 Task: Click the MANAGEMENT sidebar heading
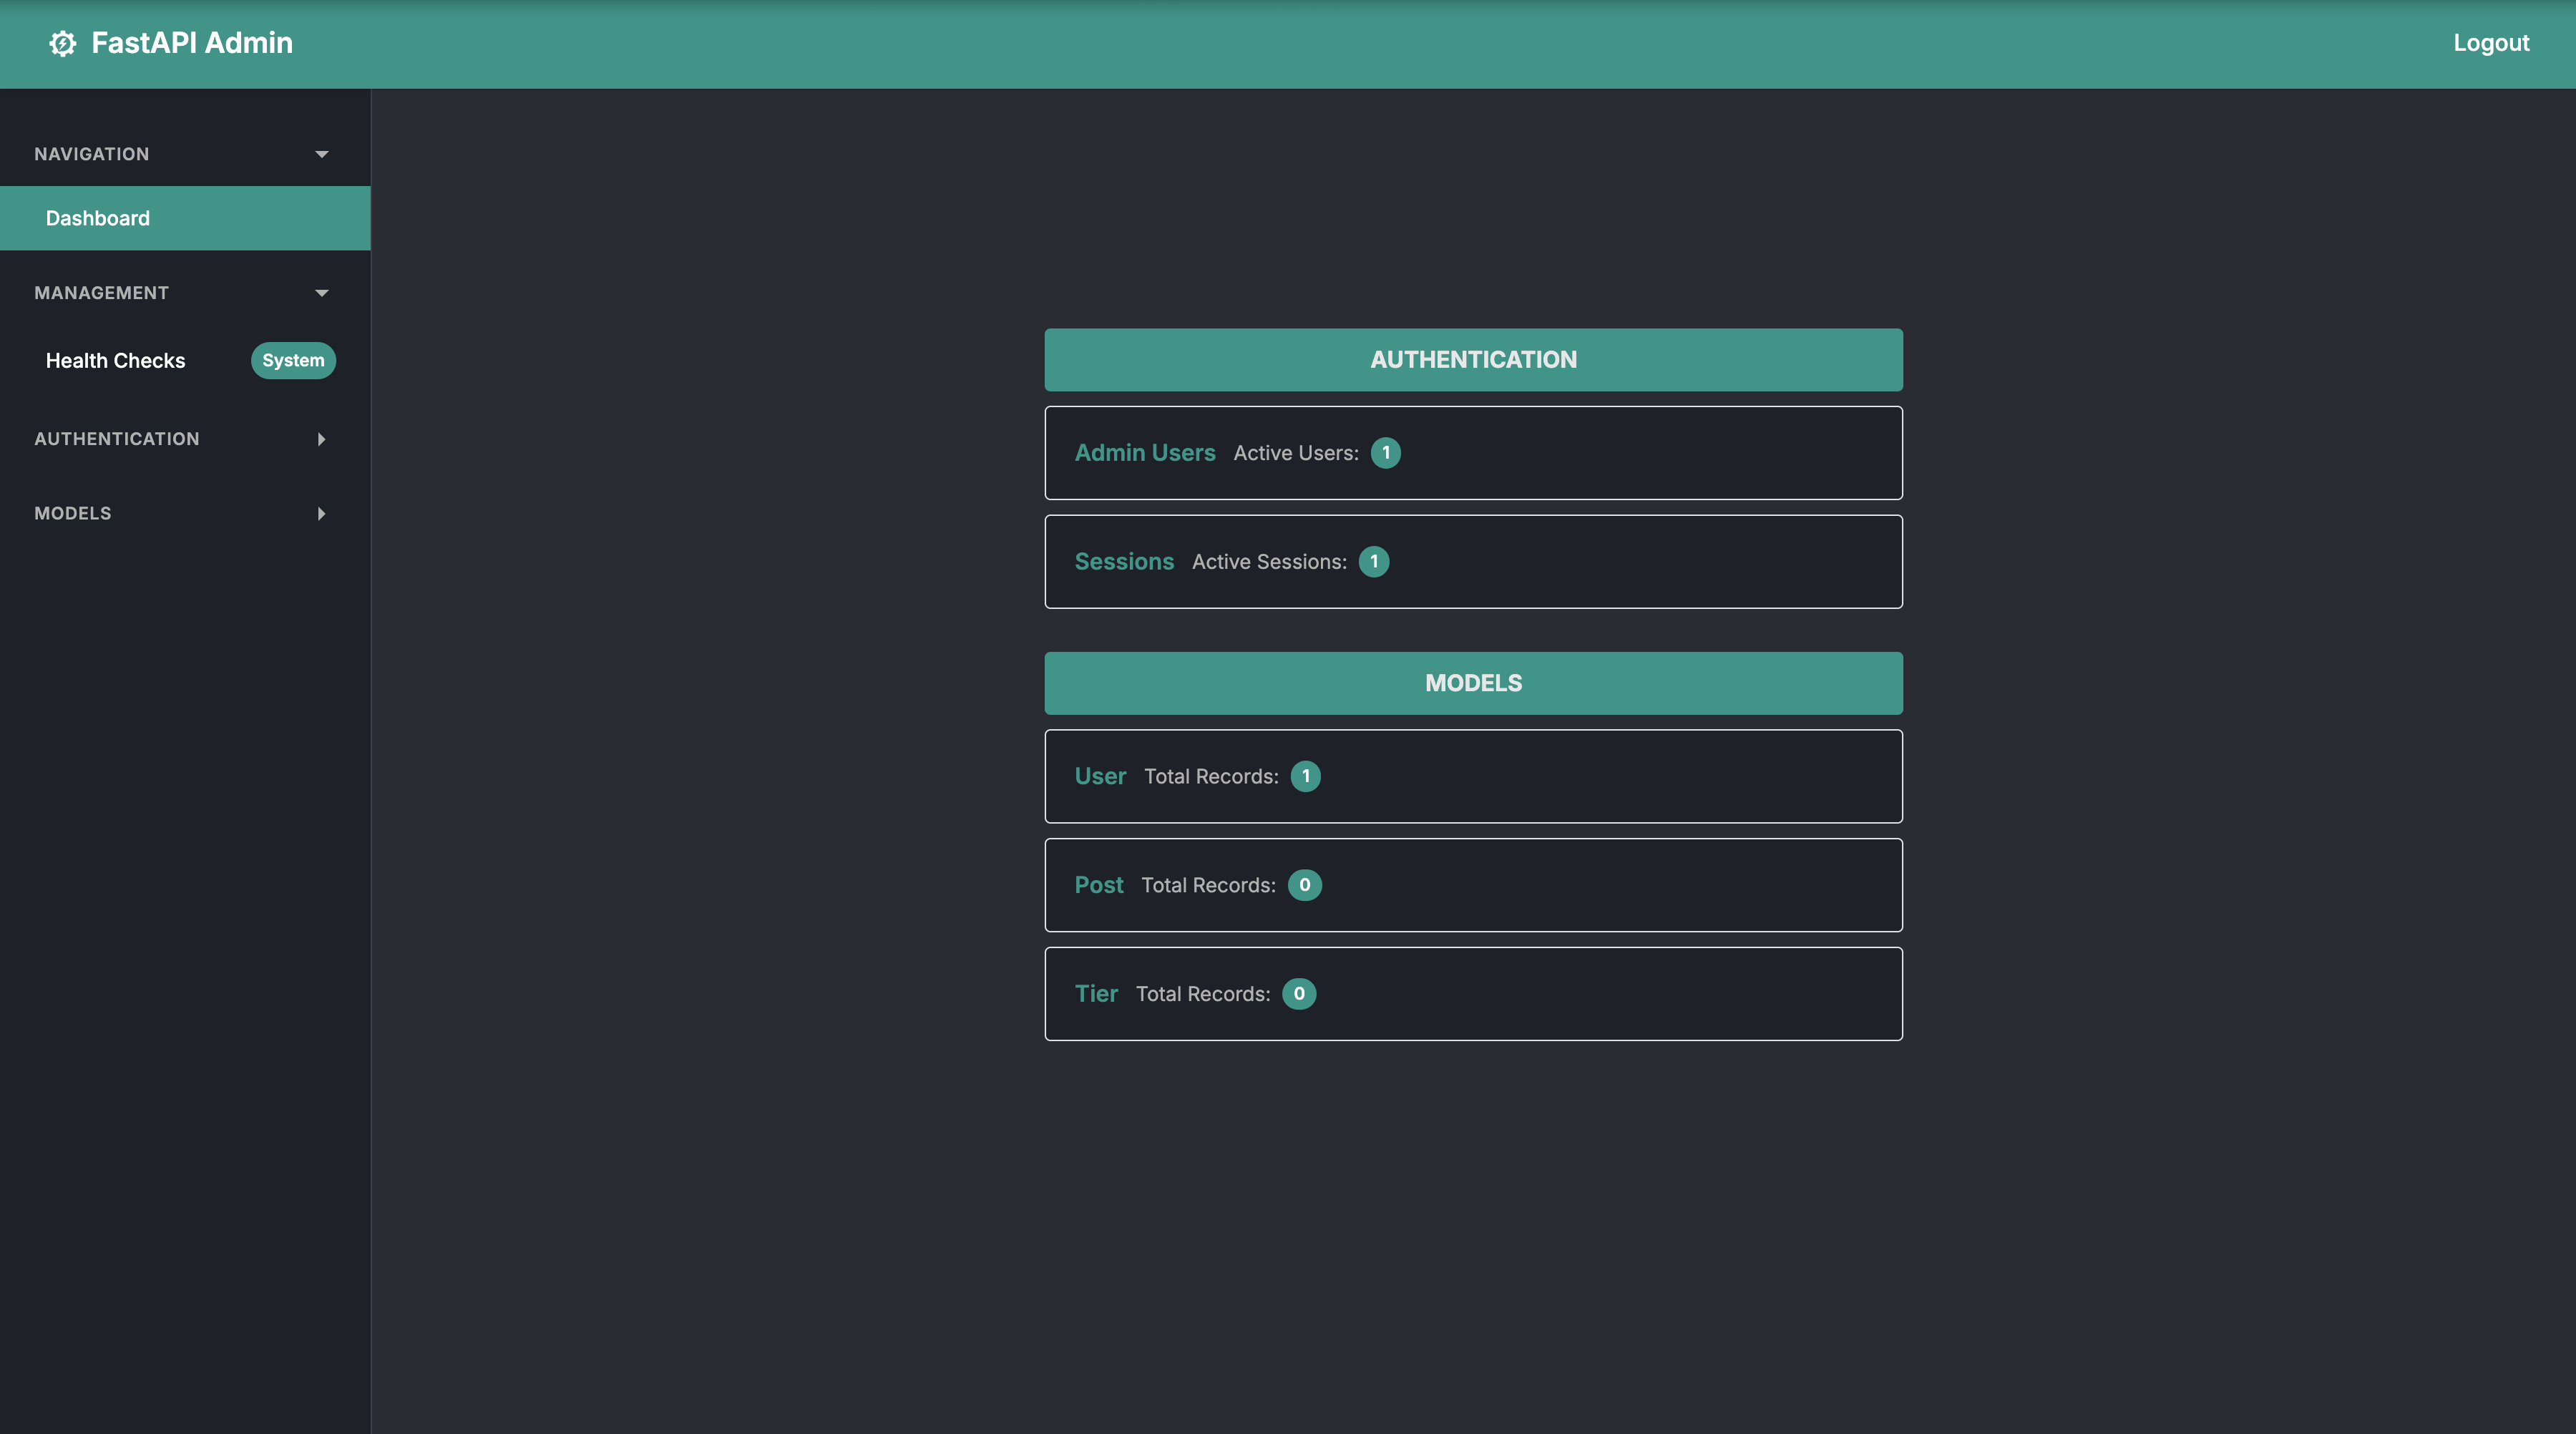coord(101,293)
